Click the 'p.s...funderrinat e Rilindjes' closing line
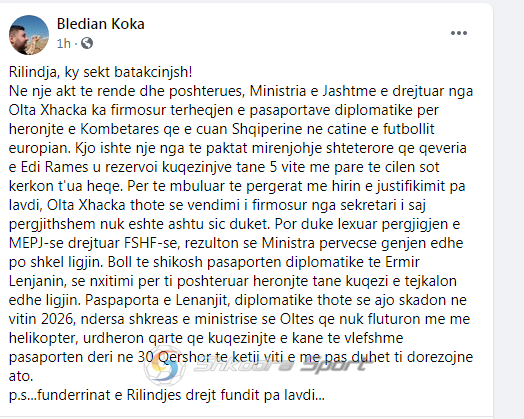The image size is (524, 419). point(167,395)
